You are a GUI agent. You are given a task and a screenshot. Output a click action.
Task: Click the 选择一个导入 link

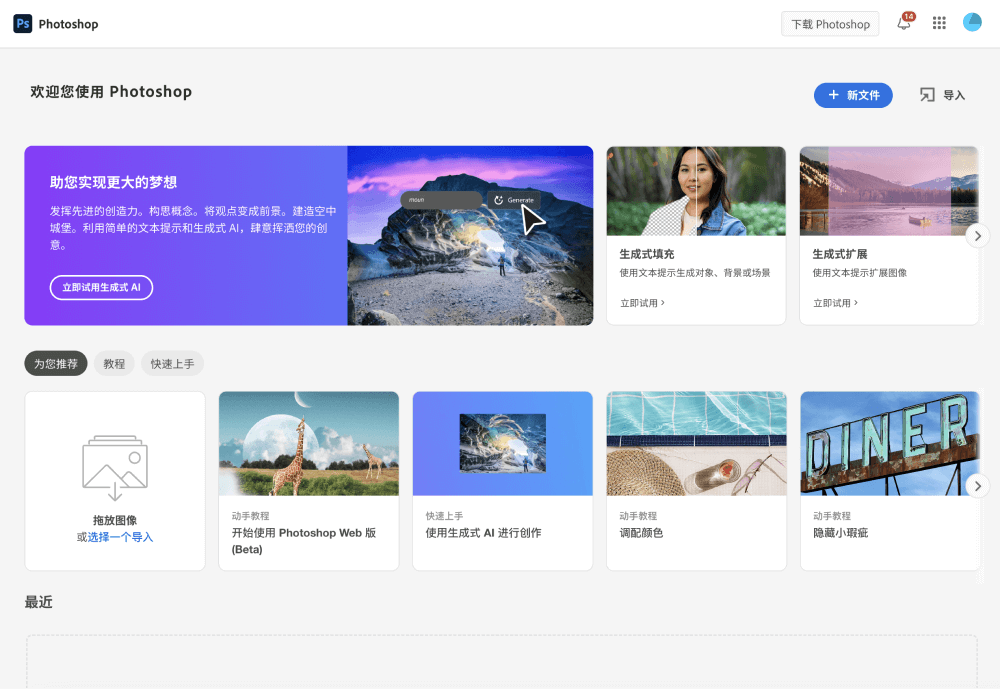tap(120, 537)
